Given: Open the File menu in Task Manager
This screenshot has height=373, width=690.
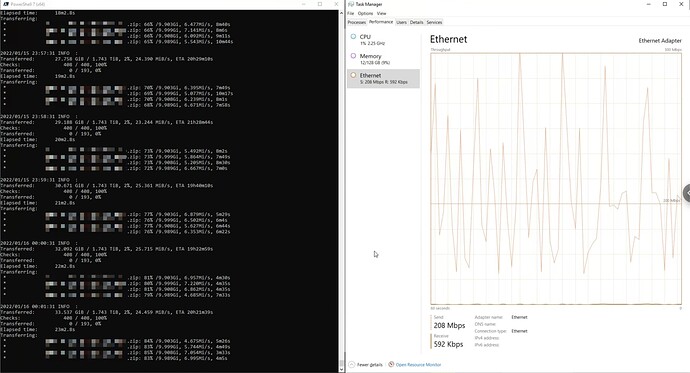Looking at the screenshot, I should click(351, 14).
